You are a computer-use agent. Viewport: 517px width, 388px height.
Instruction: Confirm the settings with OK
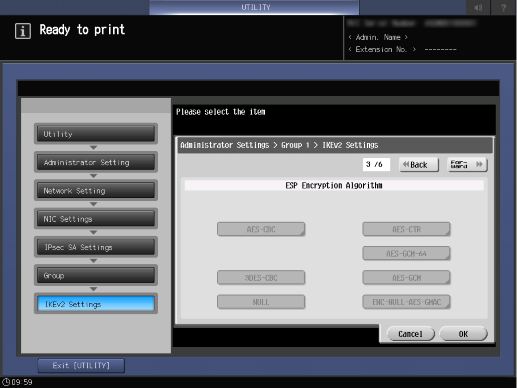click(463, 334)
